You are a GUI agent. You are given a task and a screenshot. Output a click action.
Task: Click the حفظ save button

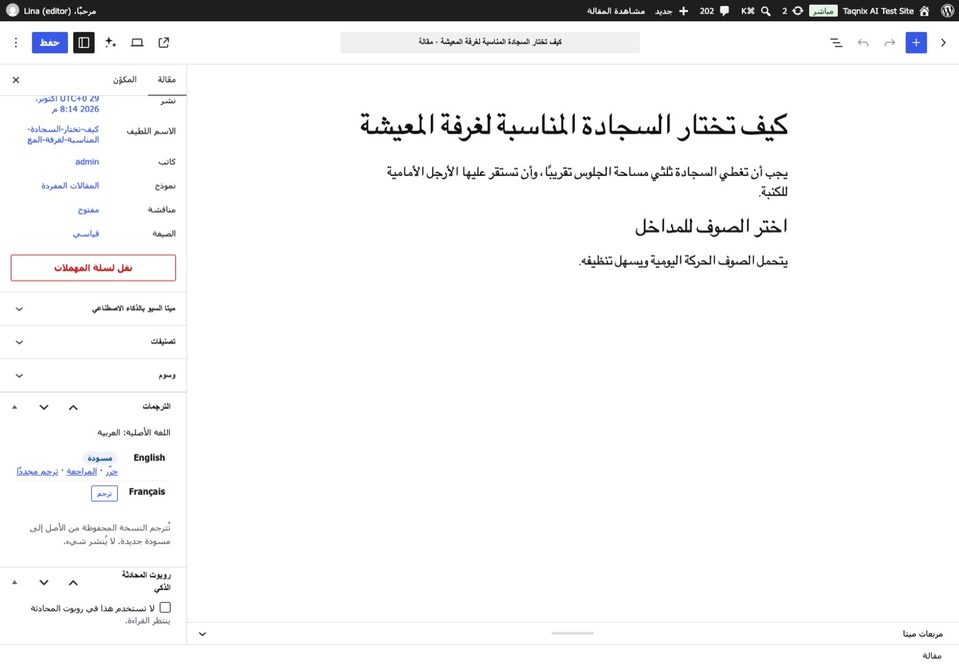pyautogui.click(x=50, y=42)
